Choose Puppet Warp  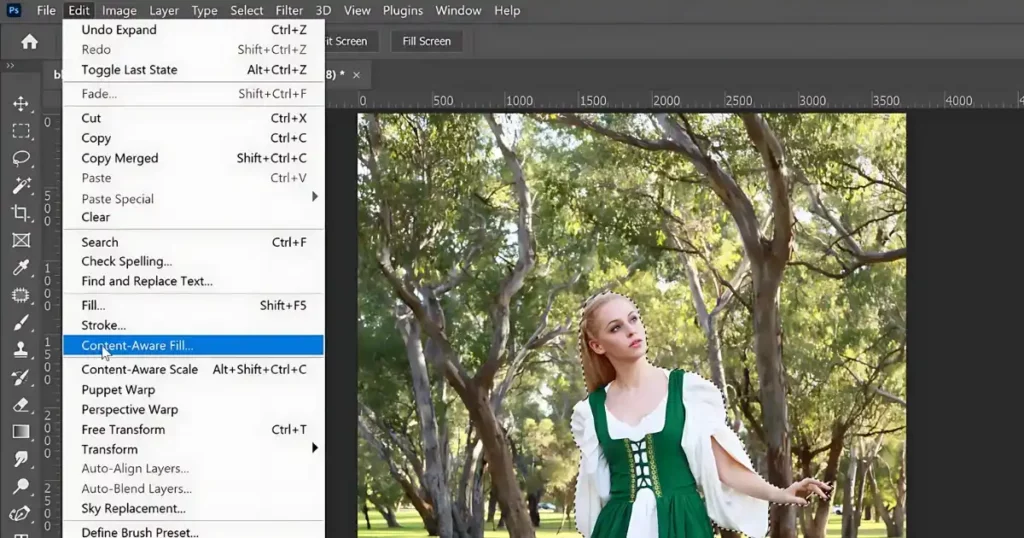pos(193,390)
